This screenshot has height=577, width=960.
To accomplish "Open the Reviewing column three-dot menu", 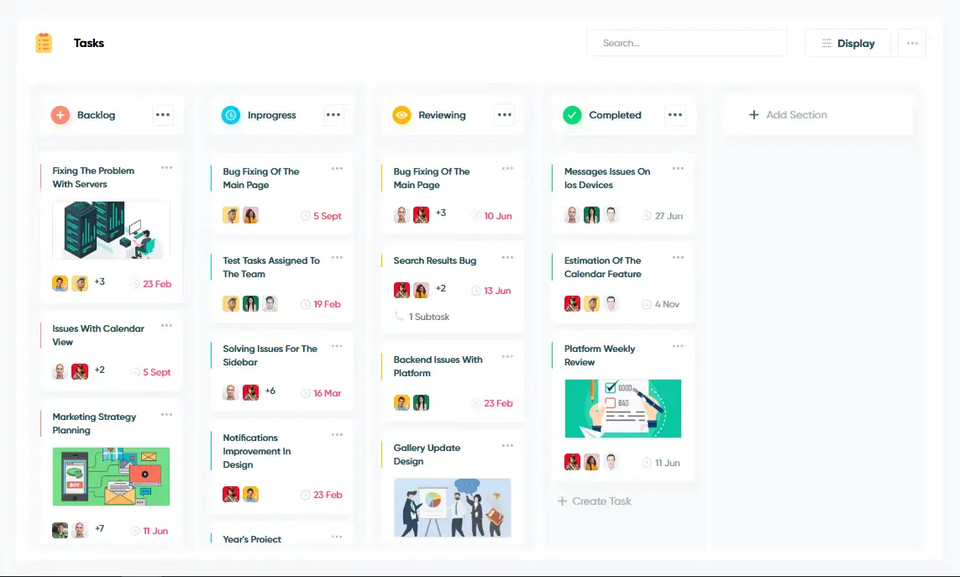I will tap(504, 115).
